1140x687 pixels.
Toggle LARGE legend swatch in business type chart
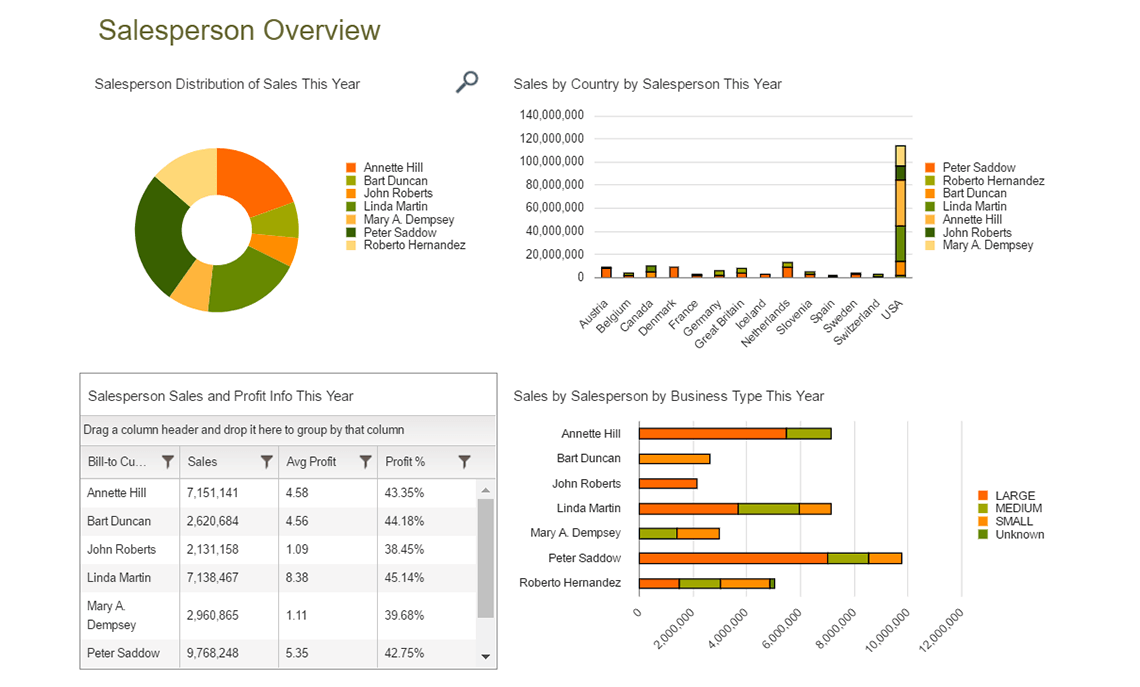983,496
